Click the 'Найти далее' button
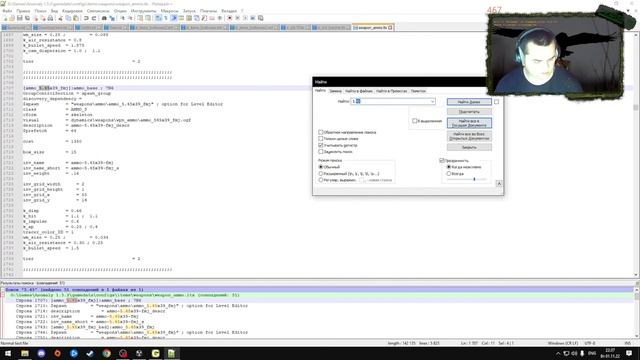 469,102
